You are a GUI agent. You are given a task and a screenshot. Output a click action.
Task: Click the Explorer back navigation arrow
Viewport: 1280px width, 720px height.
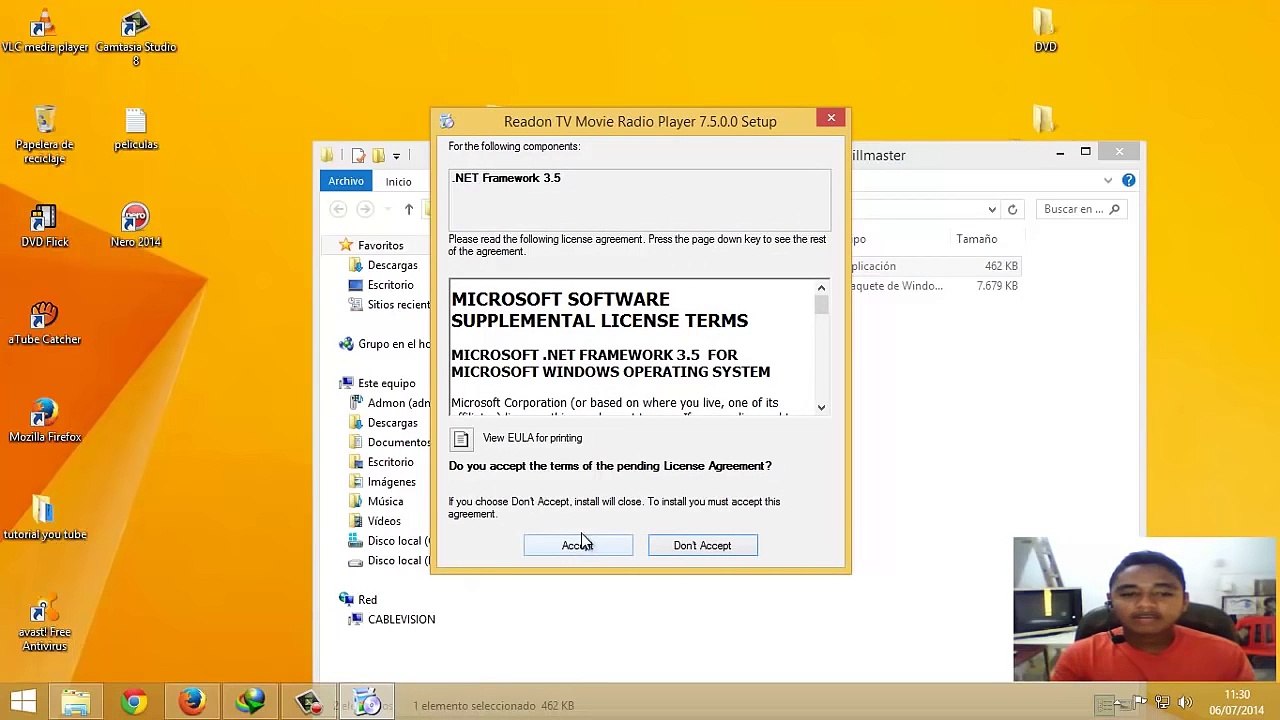[x=338, y=209]
